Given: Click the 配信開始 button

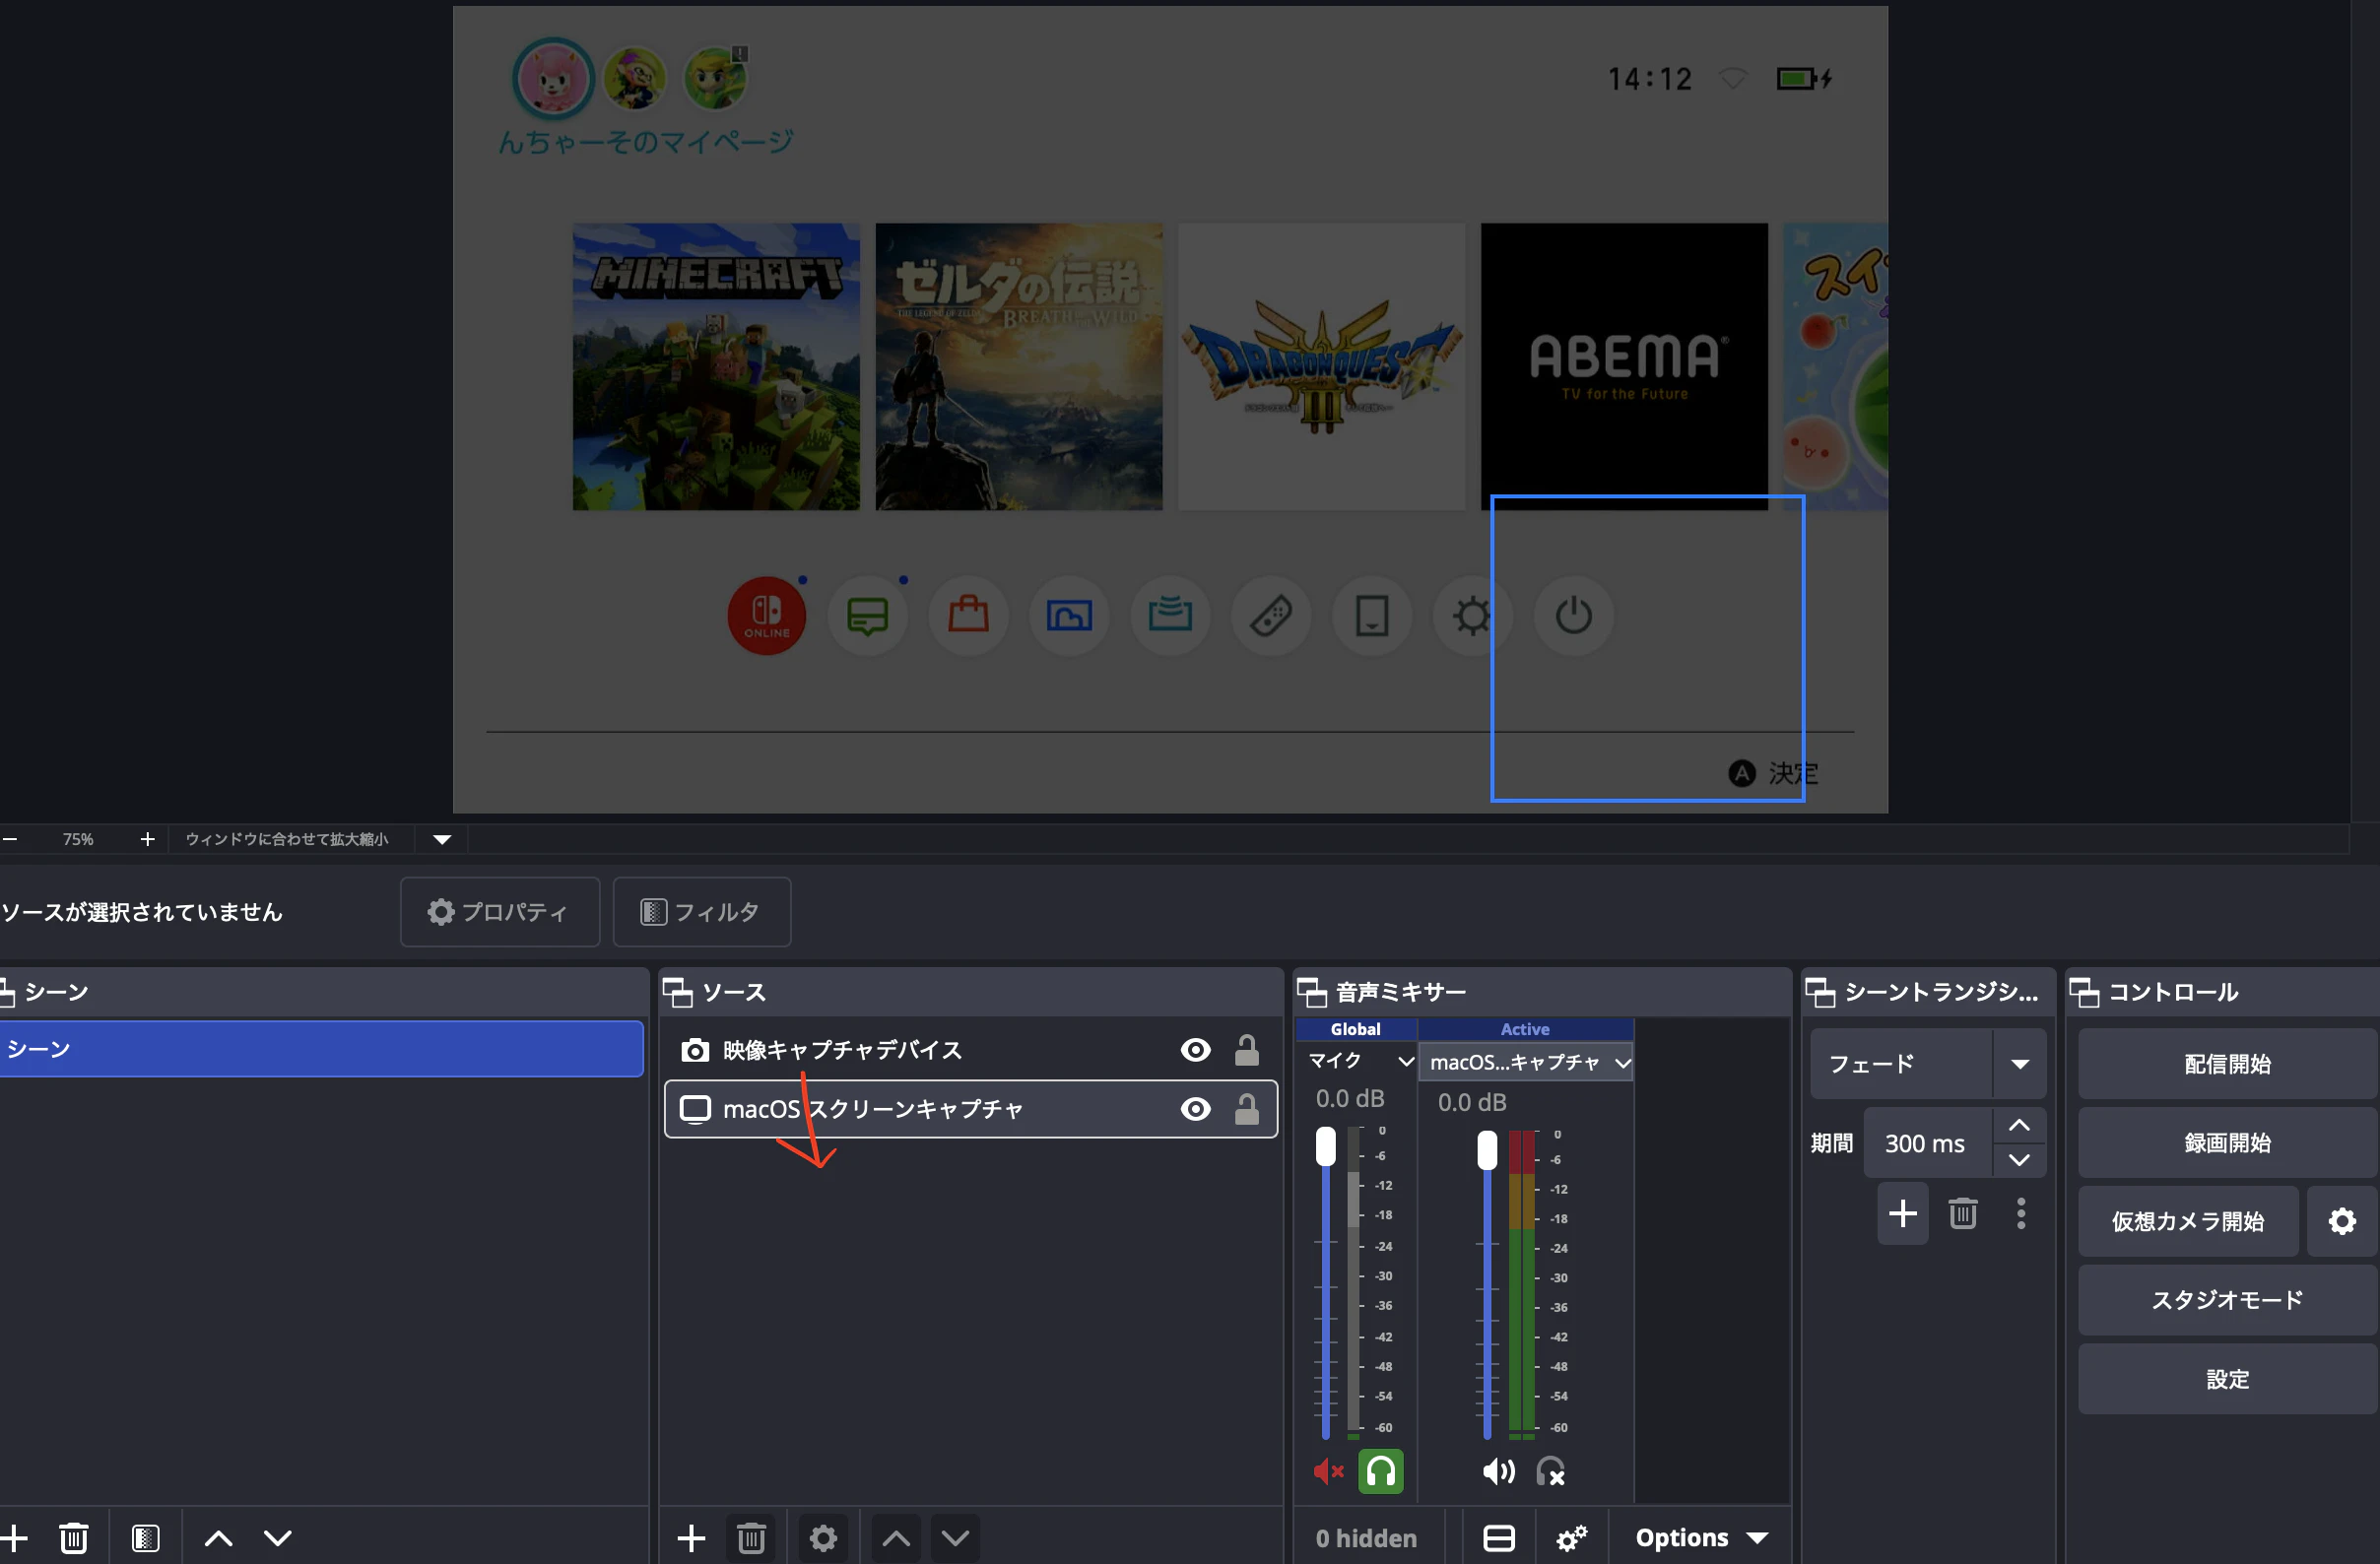Looking at the screenshot, I should (x=2227, y=1063).
